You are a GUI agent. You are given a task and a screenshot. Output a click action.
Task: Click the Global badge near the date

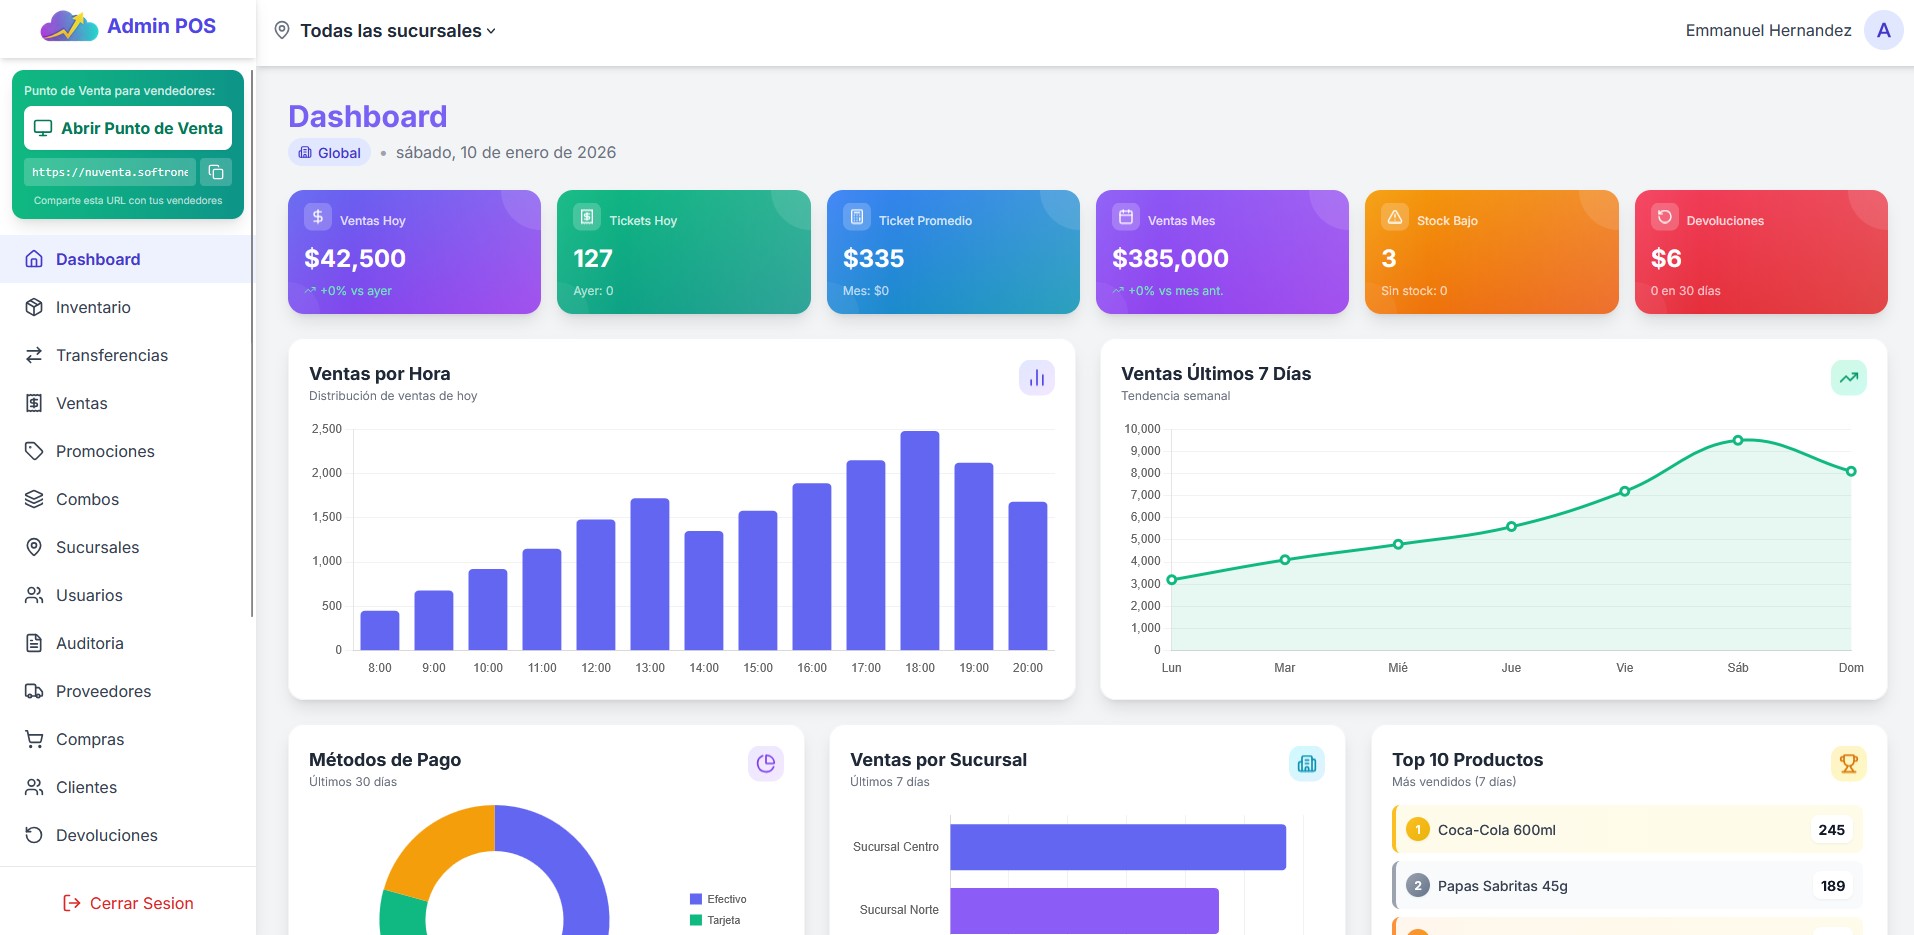pyautogui.click(x=328, y=152)
